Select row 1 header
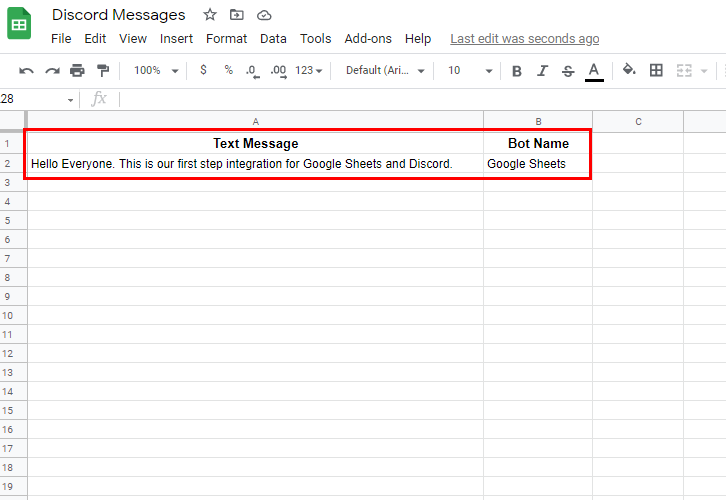This screenshot has height=500, width=726. [13, 144]
